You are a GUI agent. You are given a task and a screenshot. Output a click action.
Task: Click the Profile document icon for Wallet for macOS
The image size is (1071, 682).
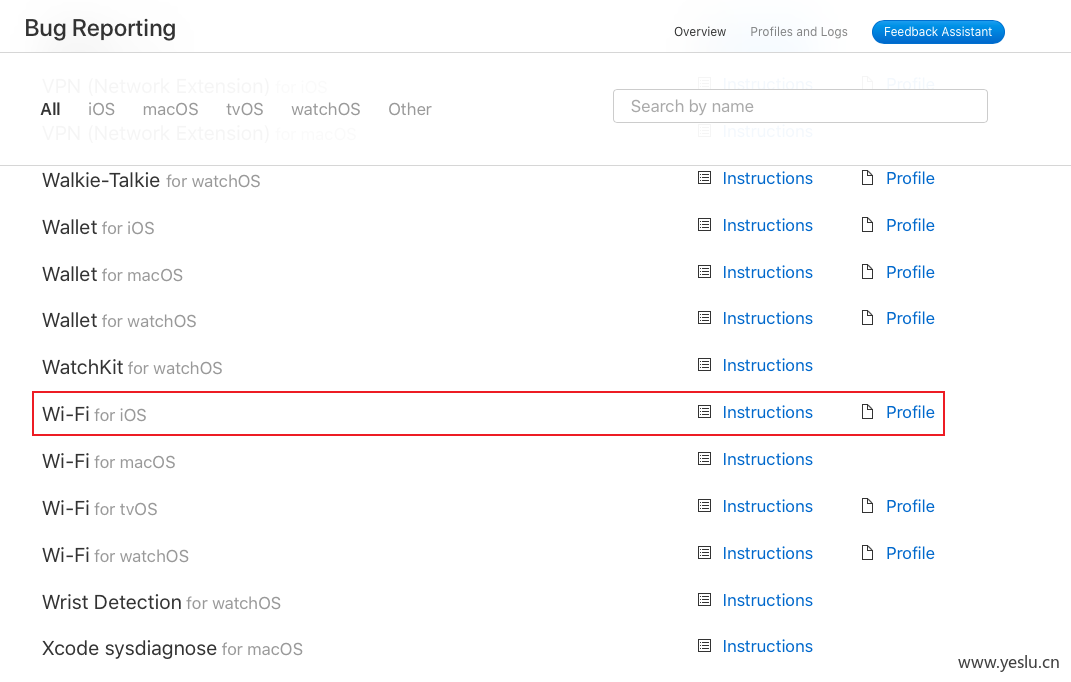(867, 272)
